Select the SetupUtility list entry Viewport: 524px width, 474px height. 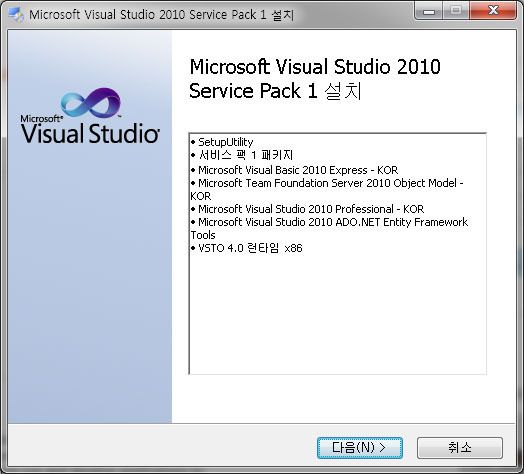tap(222, 142)
